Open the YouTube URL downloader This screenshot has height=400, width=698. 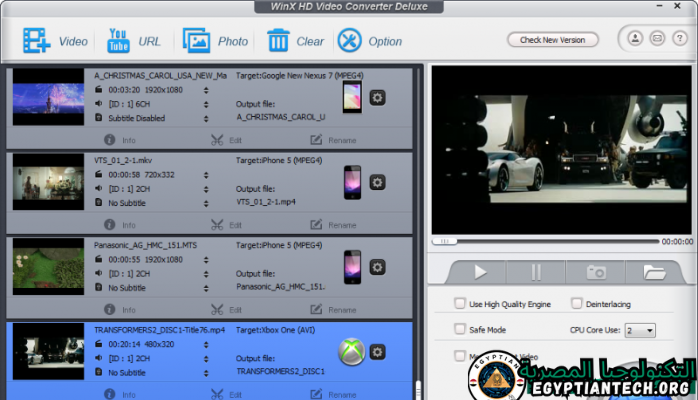pyautogui.click(x=117, y=41)
